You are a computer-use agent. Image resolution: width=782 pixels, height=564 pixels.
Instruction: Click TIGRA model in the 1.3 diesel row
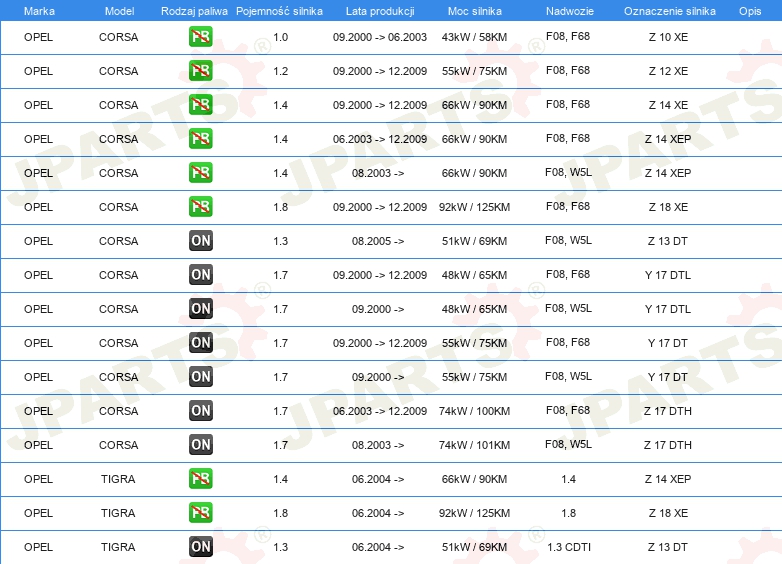click(118, 547)
